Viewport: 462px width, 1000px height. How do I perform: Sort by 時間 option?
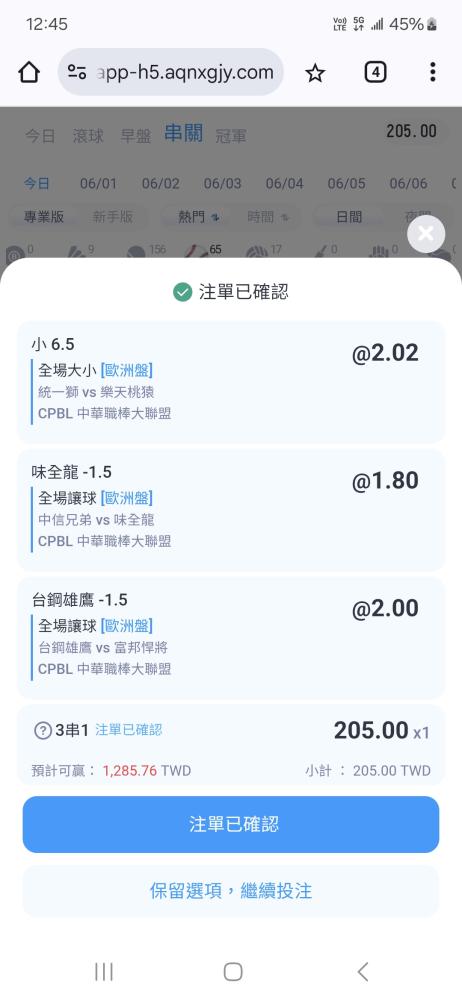tap(267, 217)
